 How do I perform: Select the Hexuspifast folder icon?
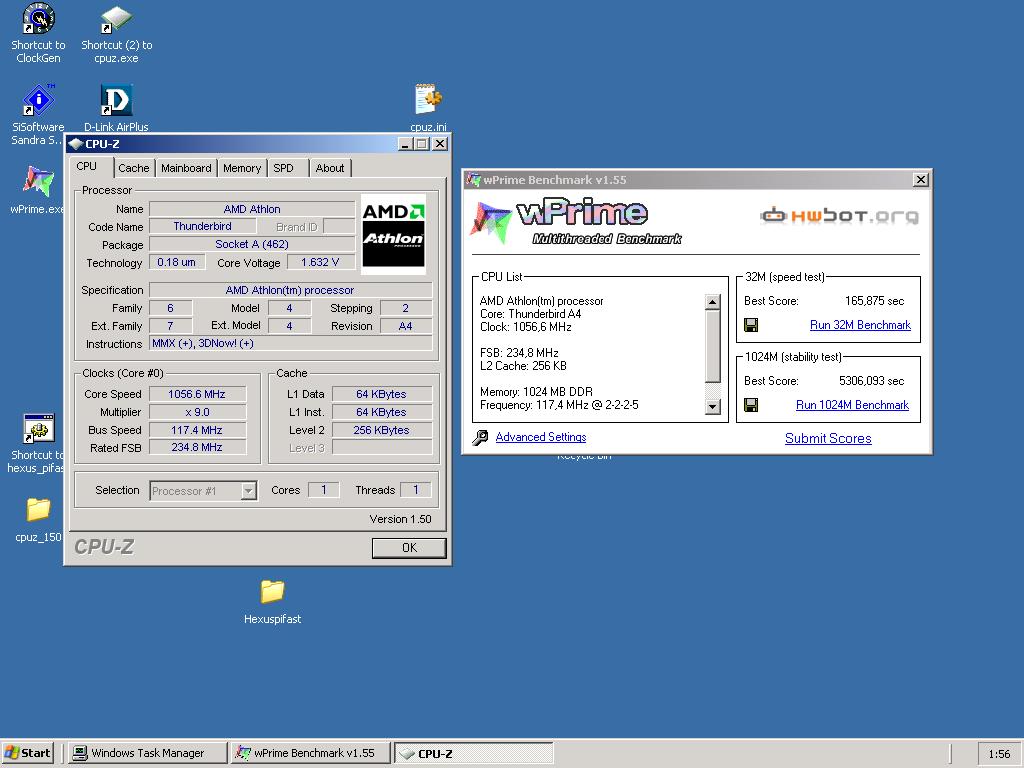272,592
